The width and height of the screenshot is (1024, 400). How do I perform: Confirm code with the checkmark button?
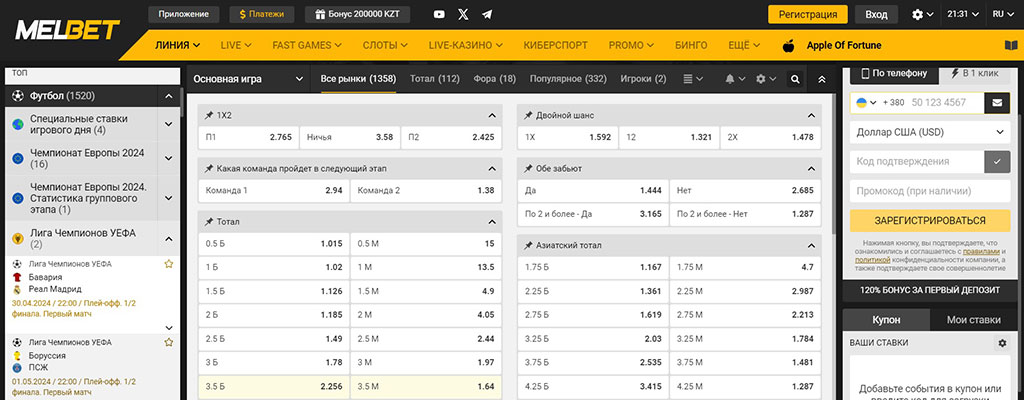point(997,161)
